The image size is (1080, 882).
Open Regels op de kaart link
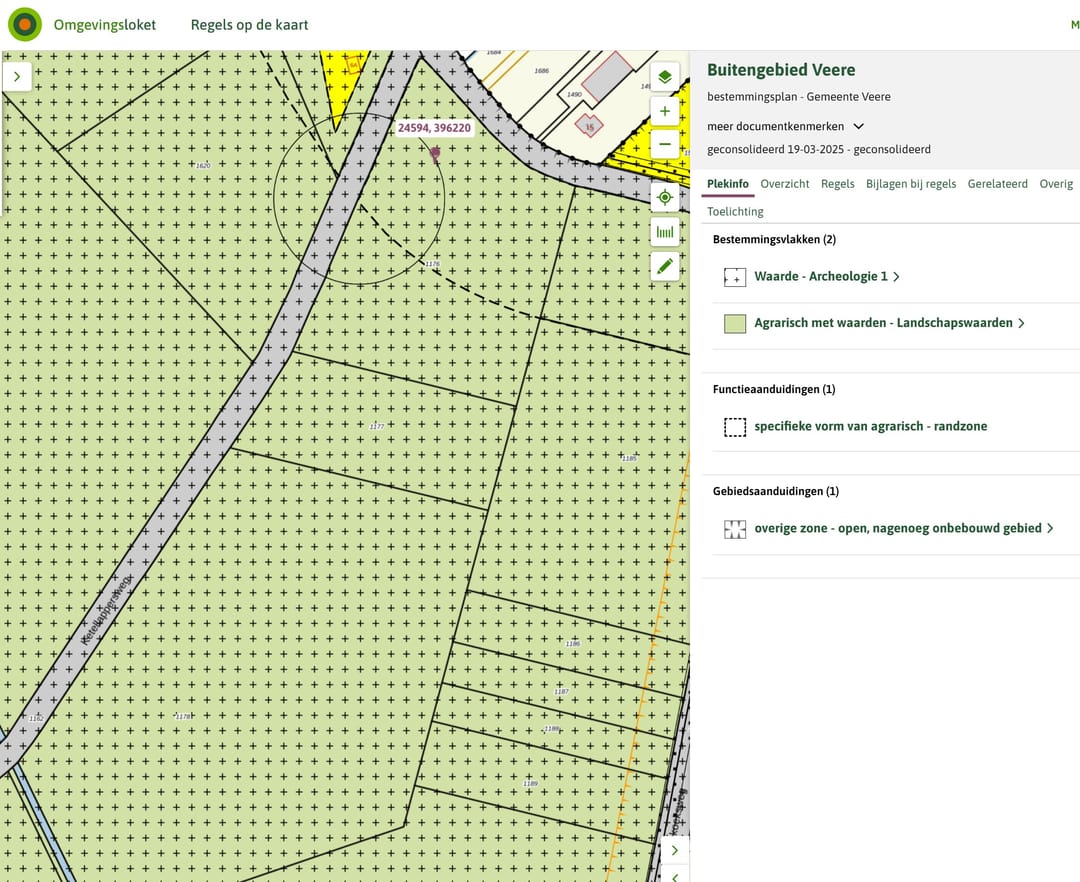click(x=249, y=25)
